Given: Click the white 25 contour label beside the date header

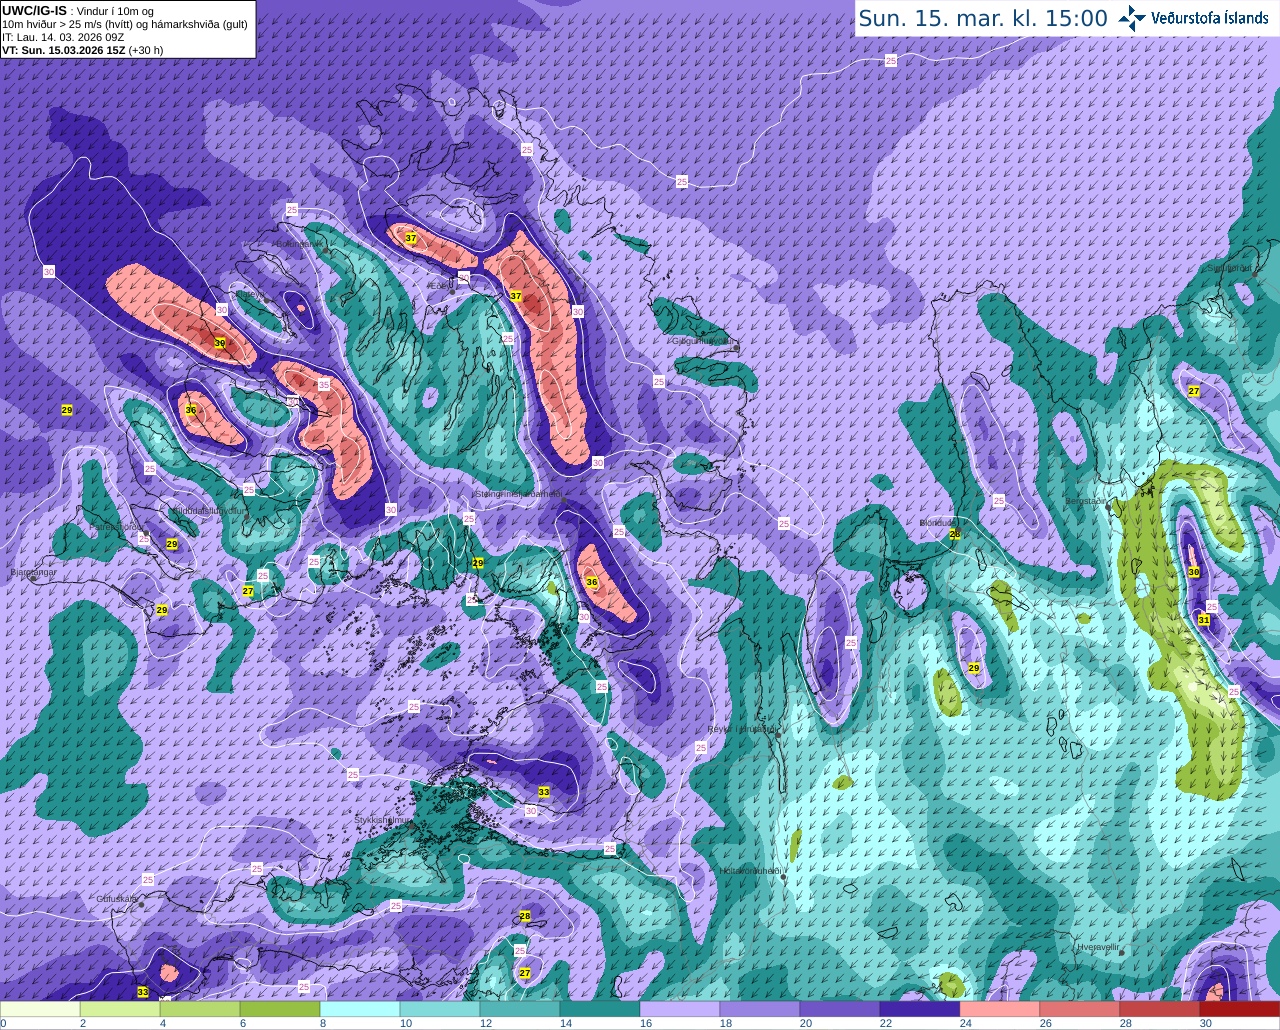Looking at the screenshot, I should tap(891, 61).
